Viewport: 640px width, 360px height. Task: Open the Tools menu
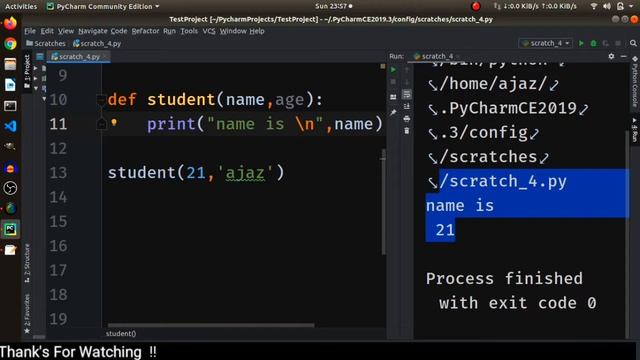(189, 31)
